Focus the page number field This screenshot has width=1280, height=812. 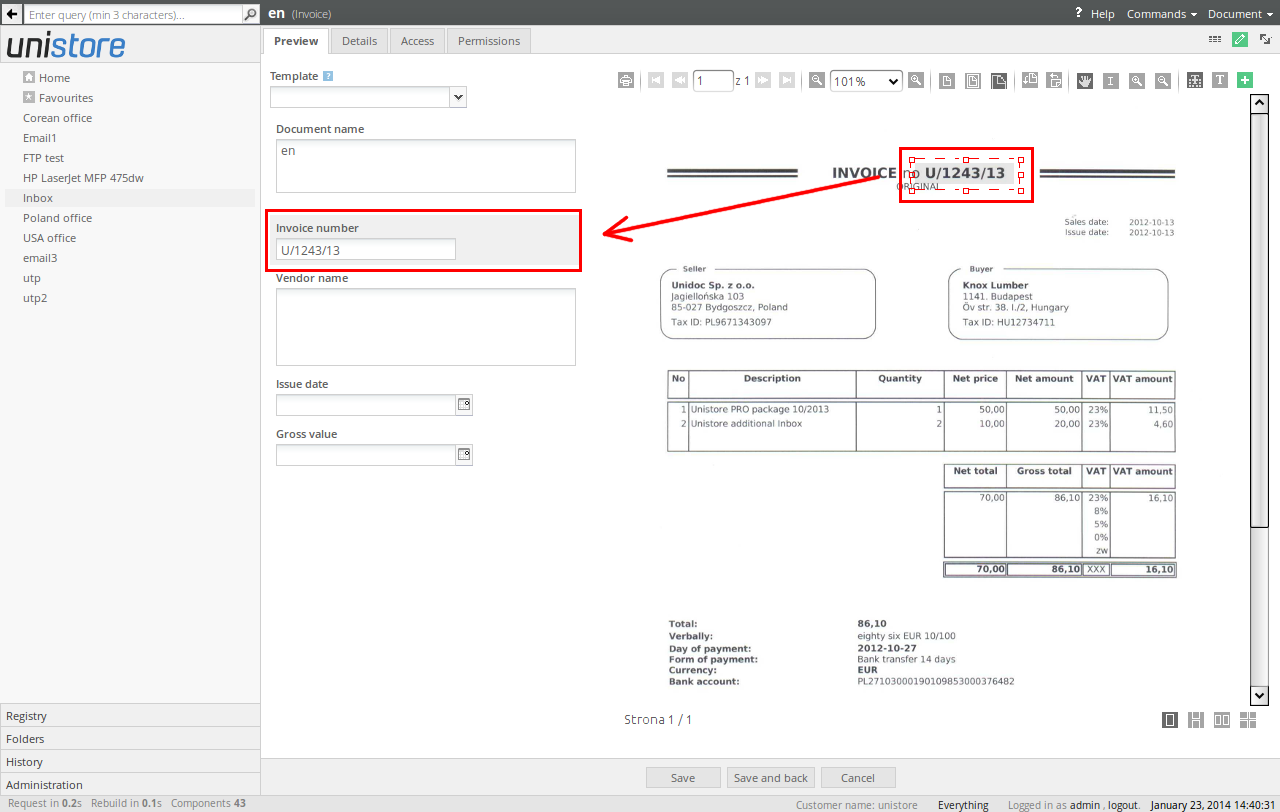(x=713, y=81)
